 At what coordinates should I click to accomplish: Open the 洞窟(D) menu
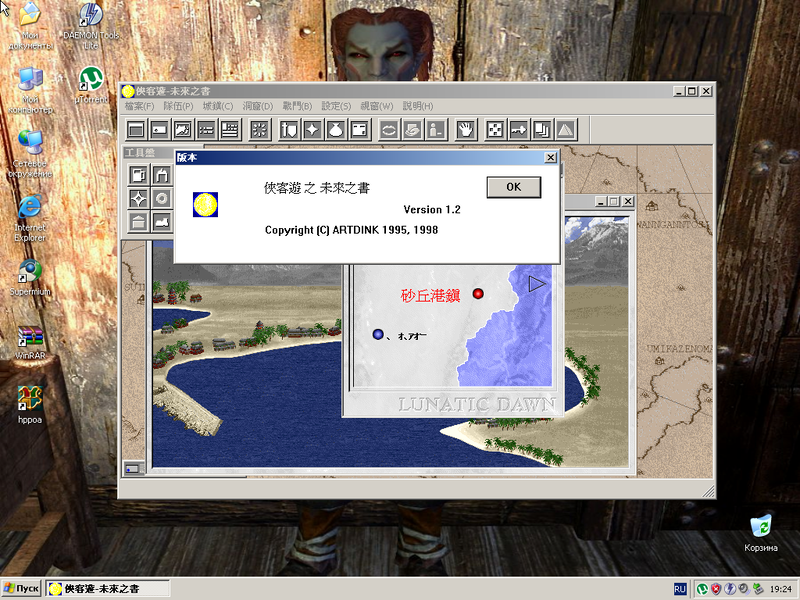[x=258, y=106]
